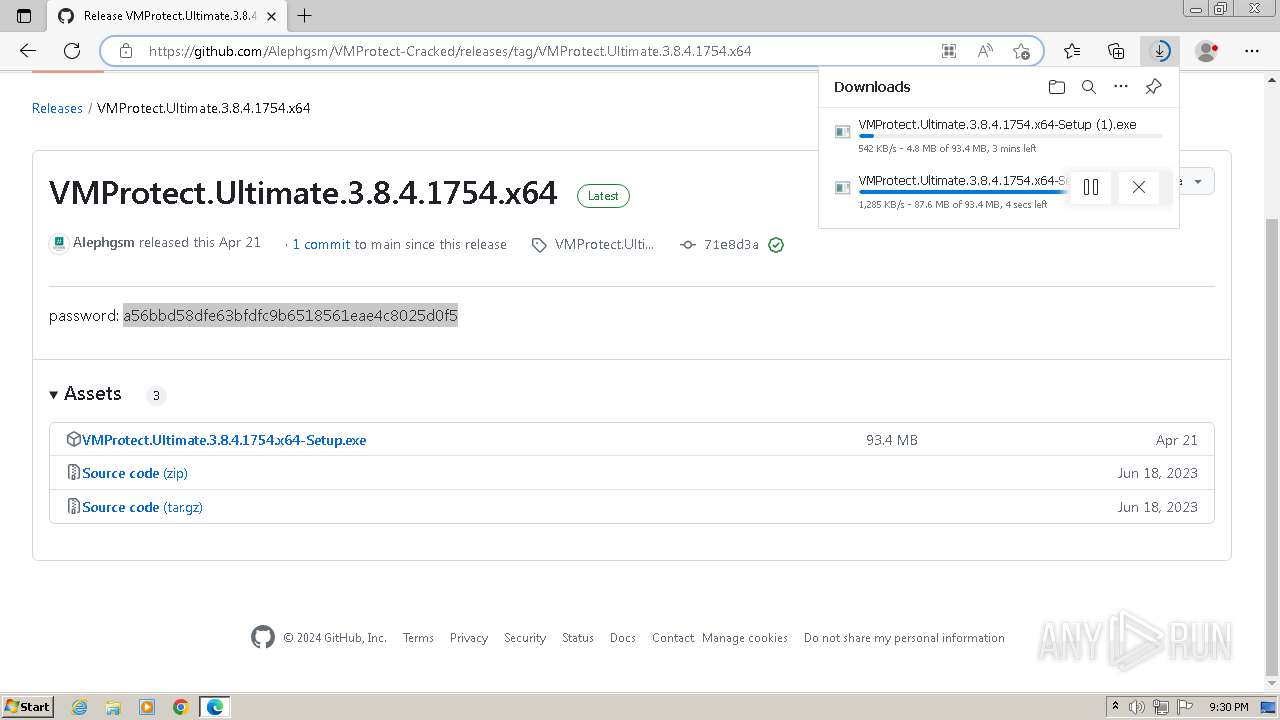Click the Setup (1).exe download progress bar

(x=1010, y=136)
